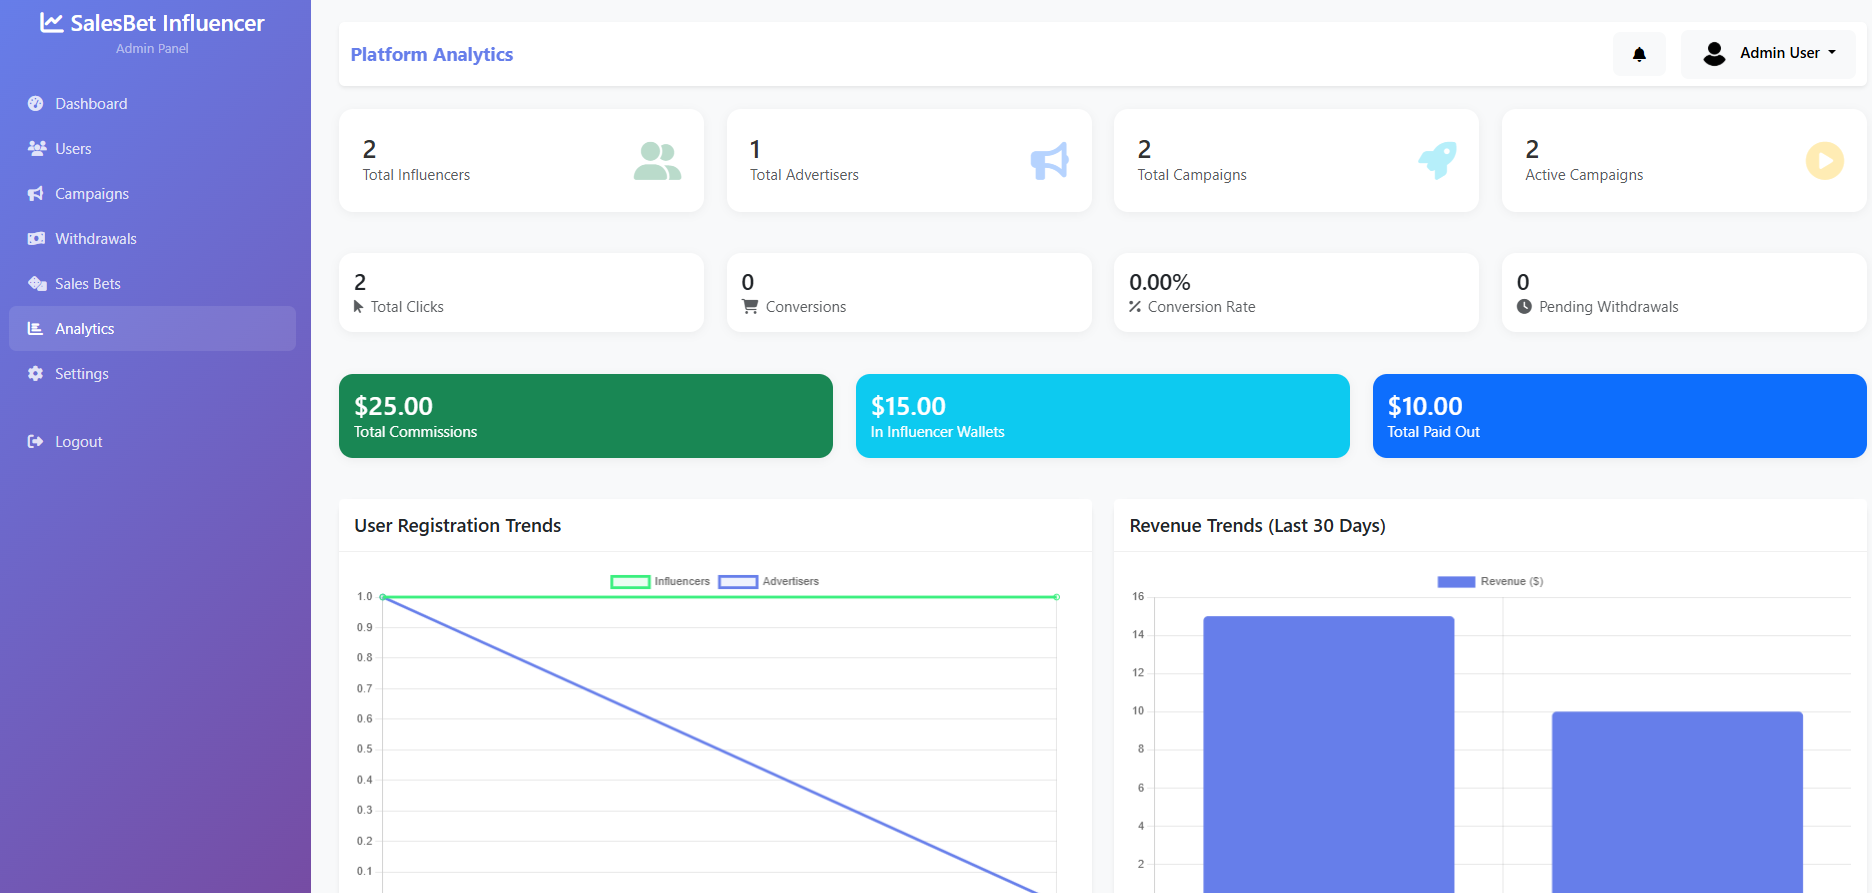Click the Dashboard gauge icon in sidebar
1872x893 pixels.
point(36,104)
